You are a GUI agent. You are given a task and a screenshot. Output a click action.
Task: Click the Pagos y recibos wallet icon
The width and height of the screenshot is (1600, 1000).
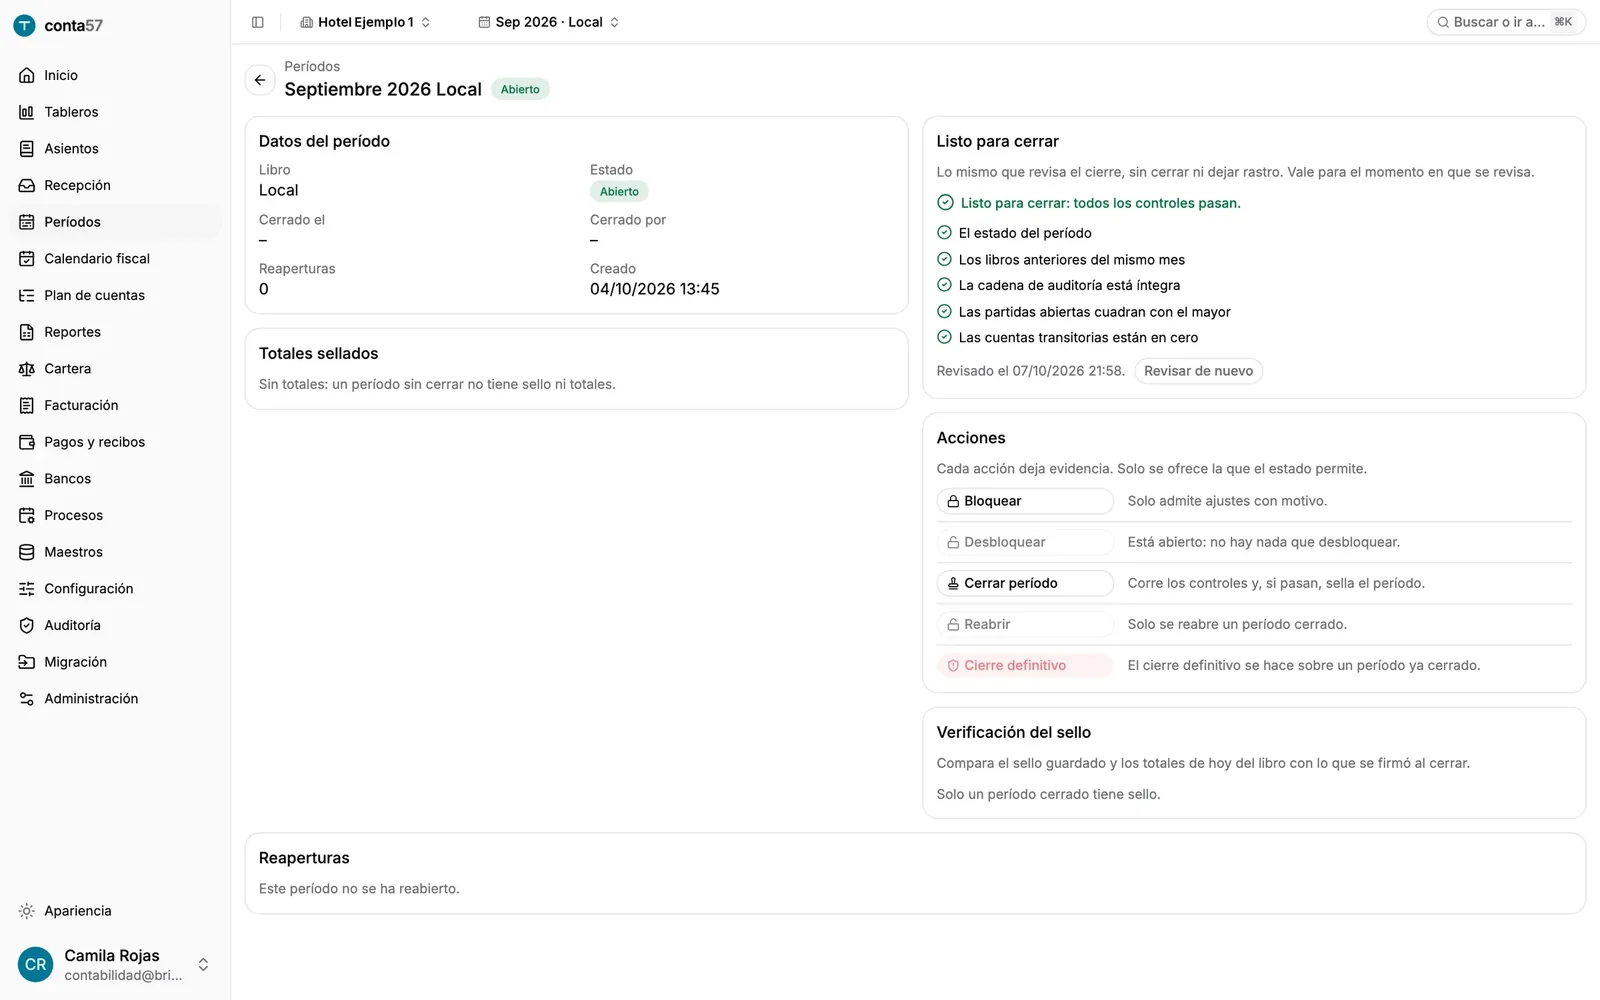click(x=27, y=442)
